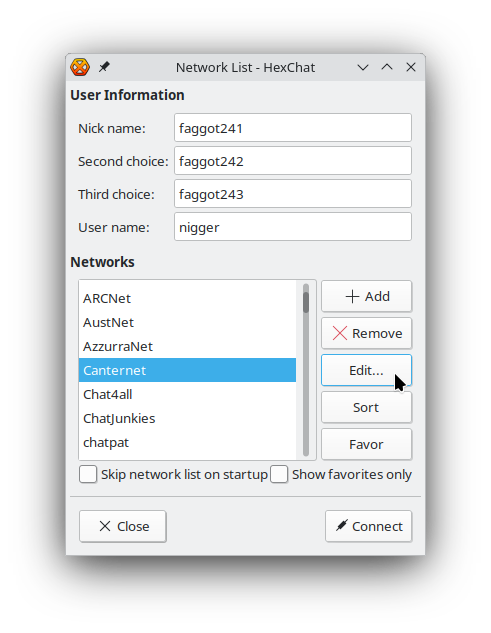Image resolution: width=491 pixels, height=633 pixels.
Task: Open Edit dialog for selected network
Action: tap(366, 370)
